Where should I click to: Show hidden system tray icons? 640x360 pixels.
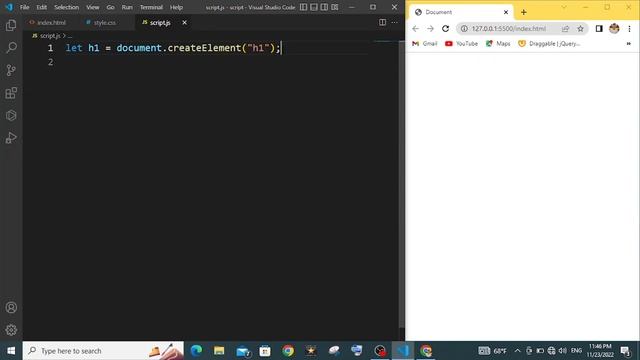tap(518, 351)
